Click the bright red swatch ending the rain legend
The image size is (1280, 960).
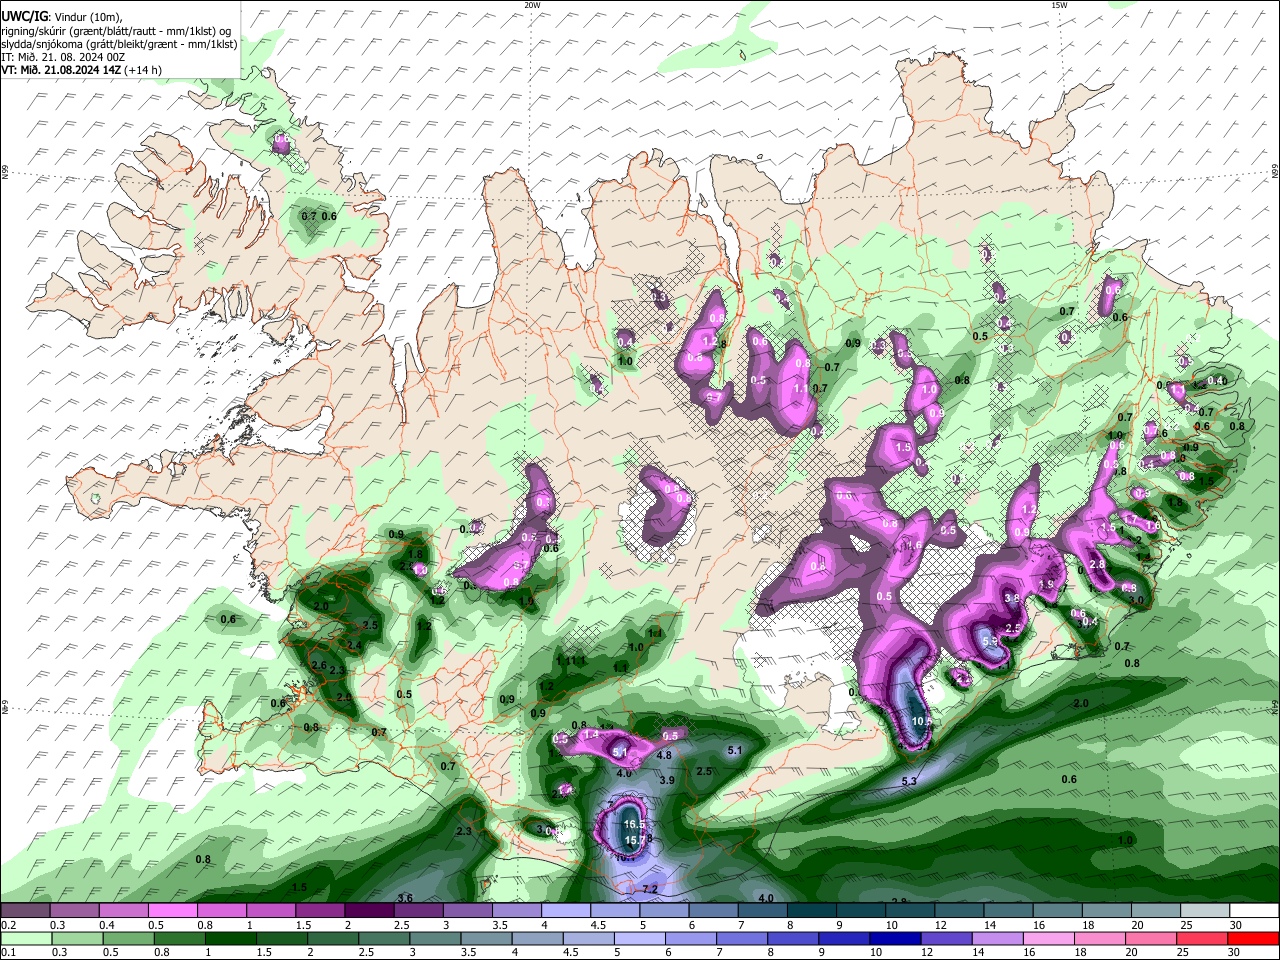tap(1254, 938)
